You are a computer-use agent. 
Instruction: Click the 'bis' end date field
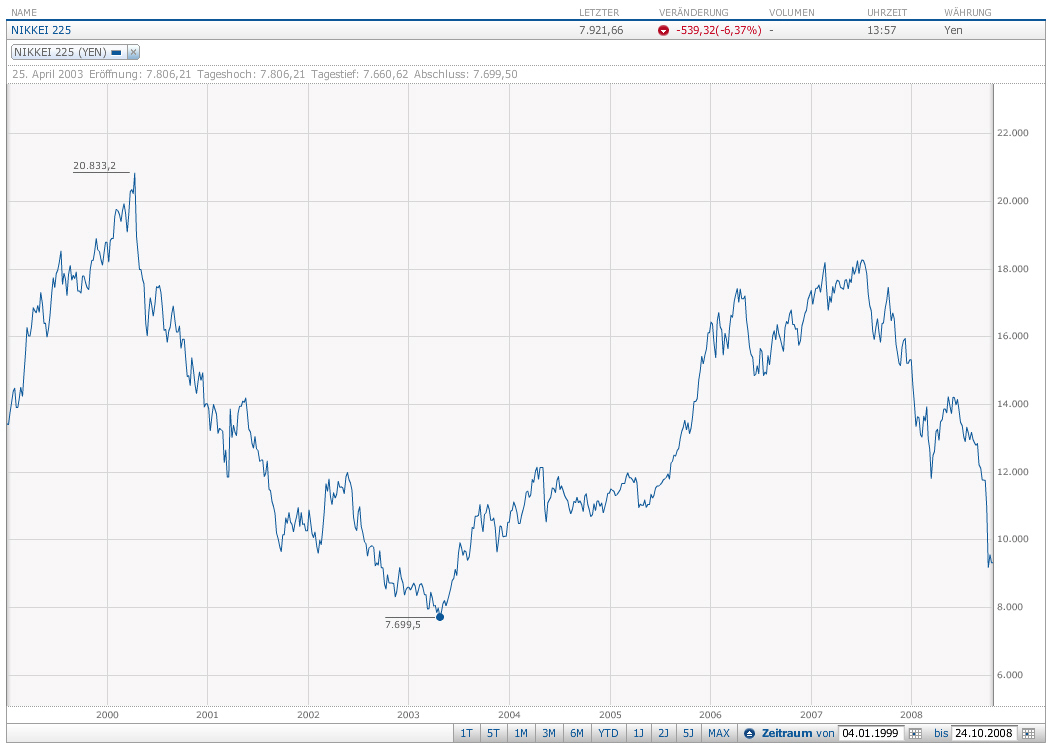[985, 733]
